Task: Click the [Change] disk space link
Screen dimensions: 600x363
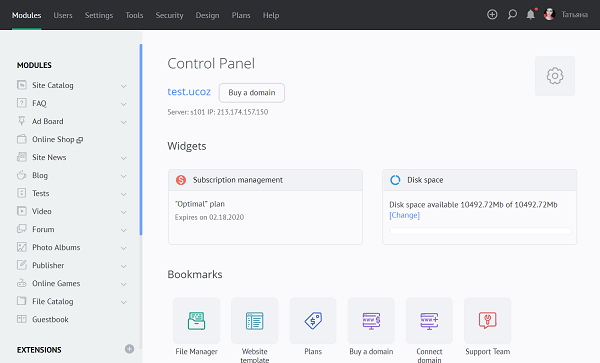Action: pos(404,215)
